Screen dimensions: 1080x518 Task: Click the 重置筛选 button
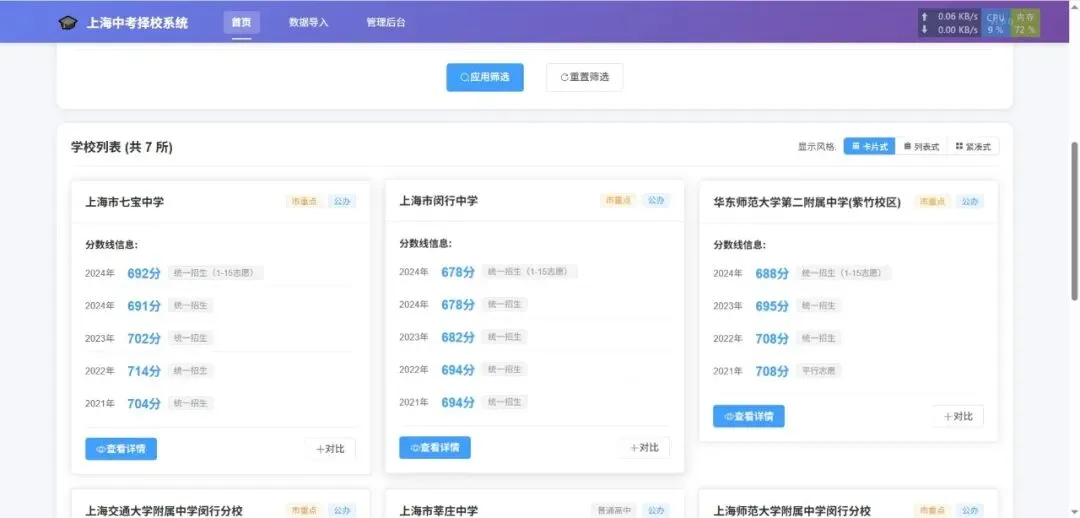coord(585,77)
